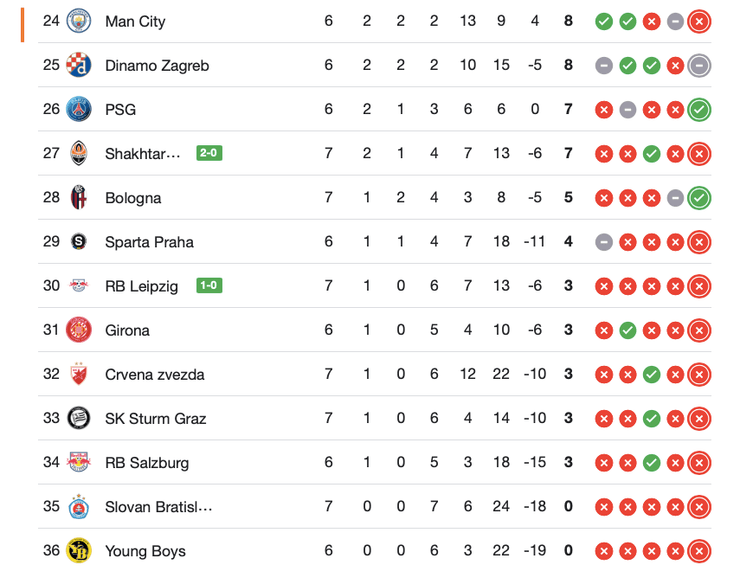Image resolution: width=740 pixels, height=583 pixels.
Task: Select the Slovan Bratislava table row name
Action: click(x=158, y=506)
